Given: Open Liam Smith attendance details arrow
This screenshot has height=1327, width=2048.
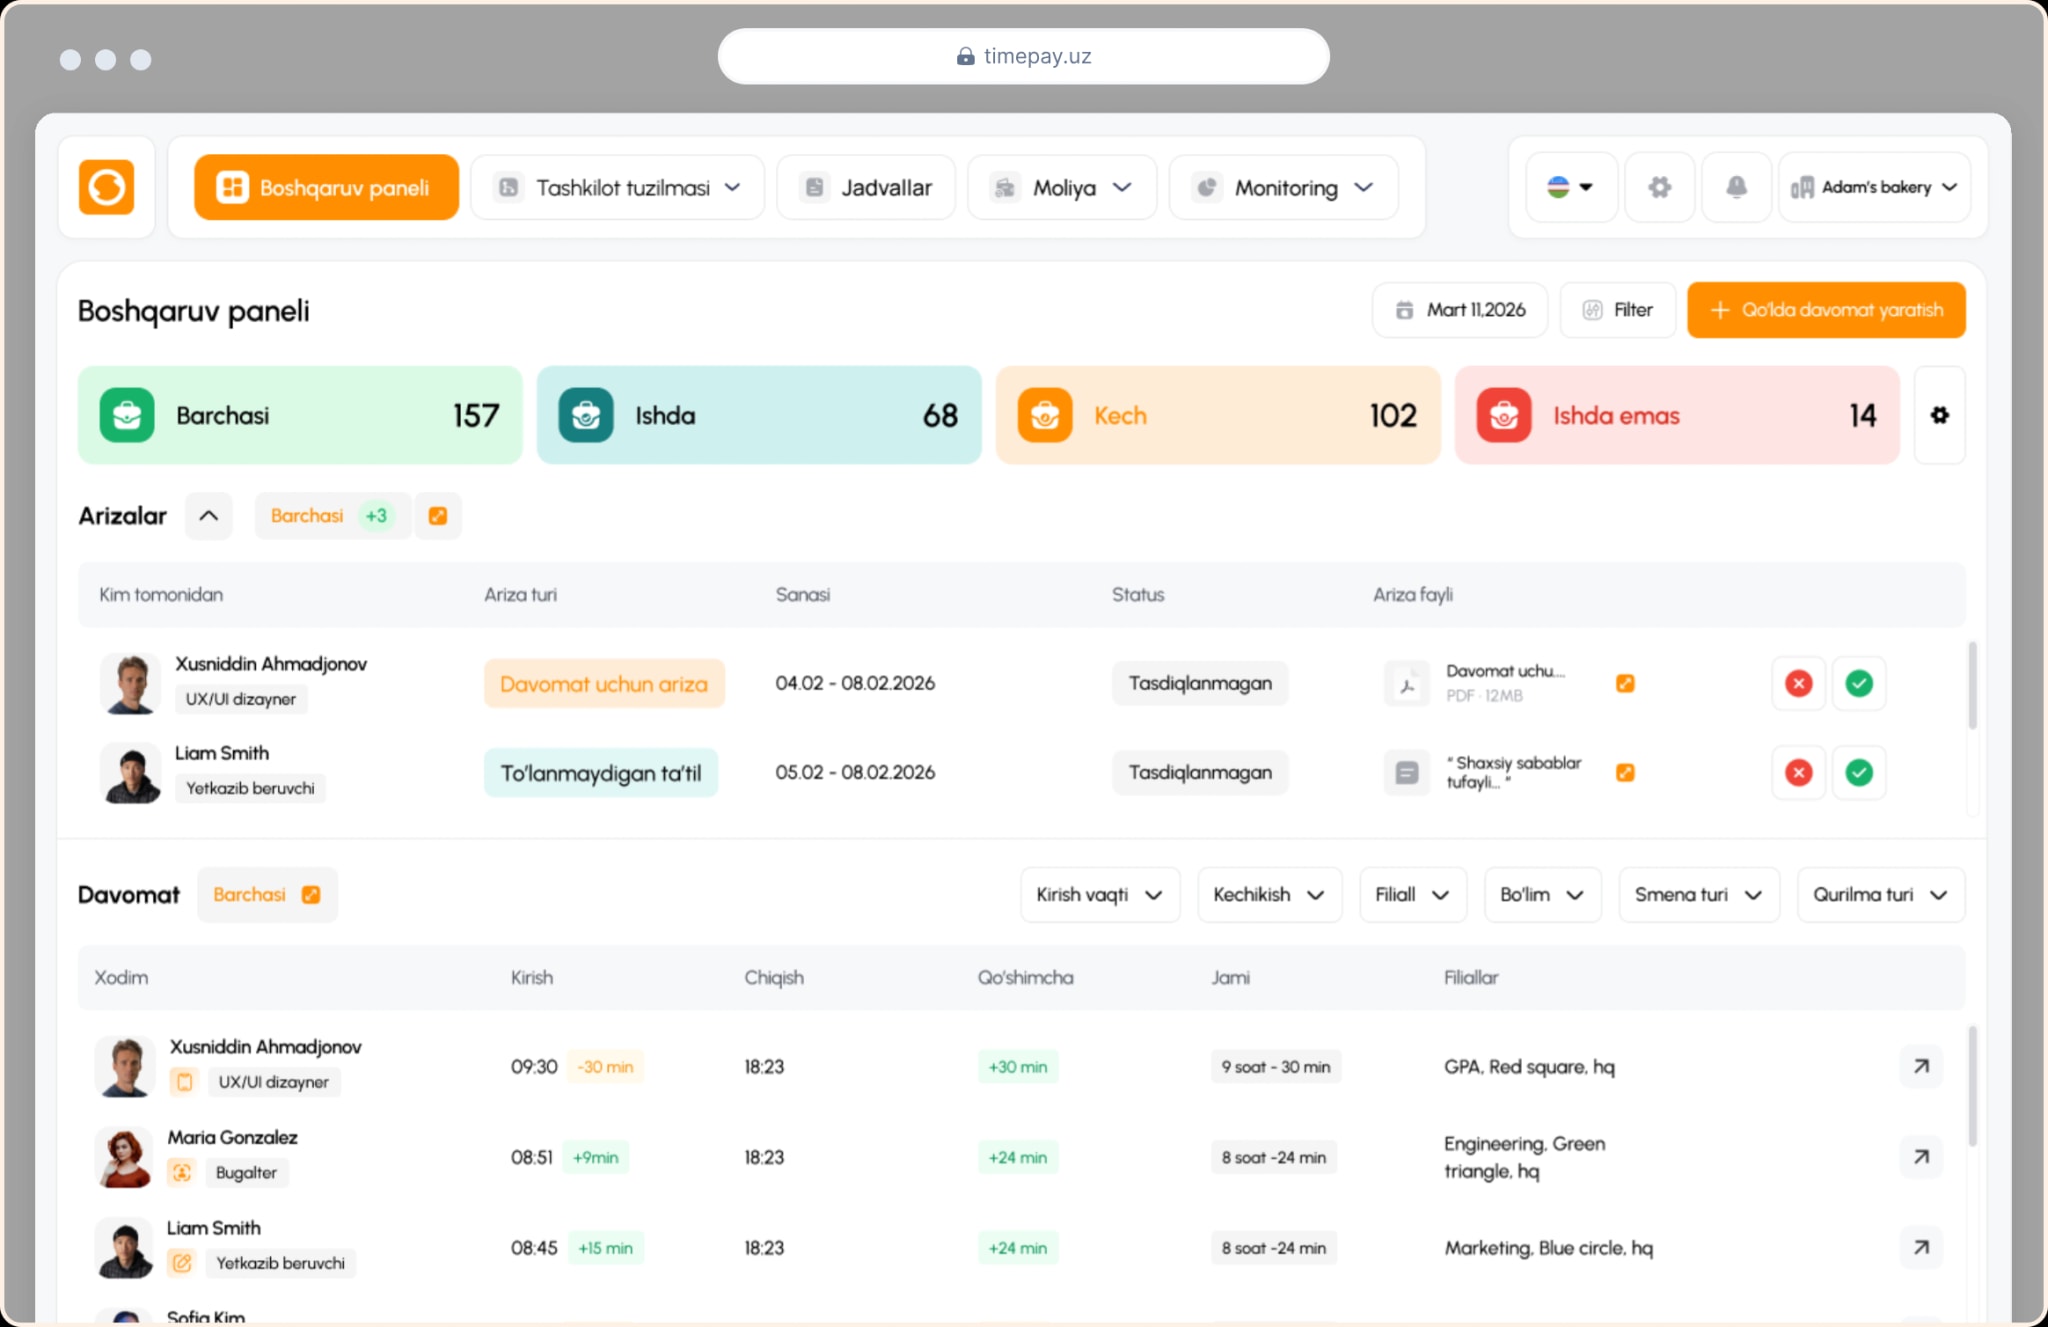Looking at the screenshot, I should coord(1921,1248).
